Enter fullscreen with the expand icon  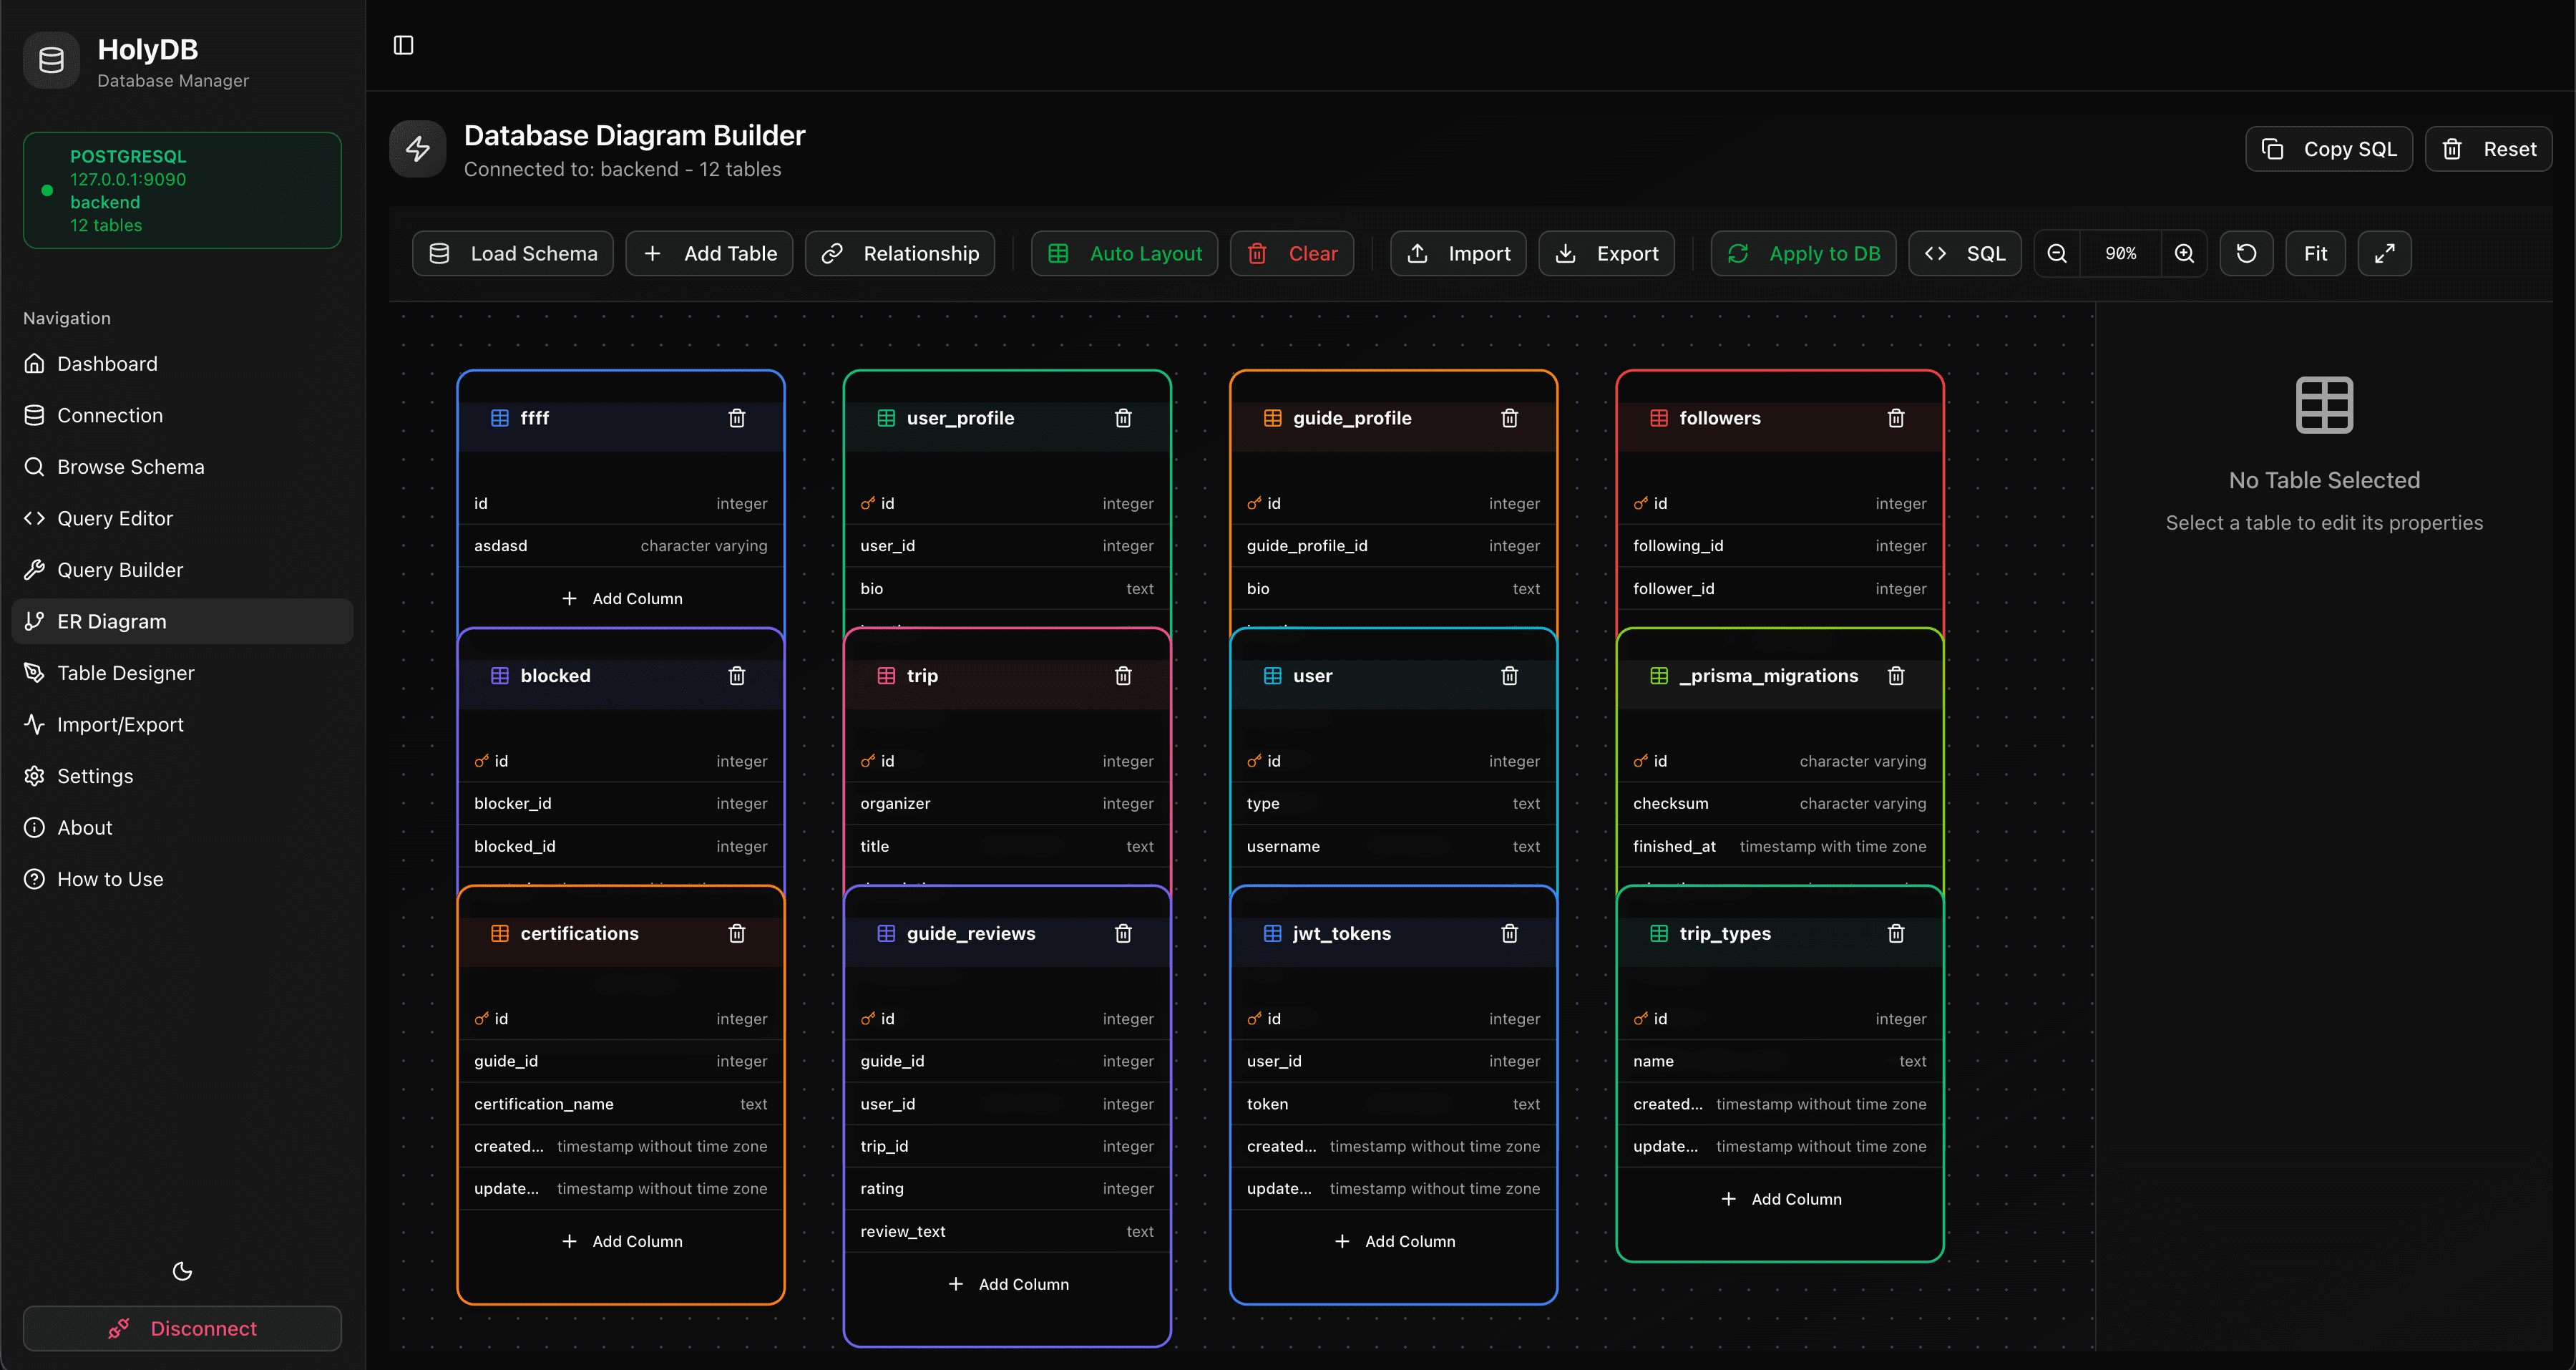2384,254
